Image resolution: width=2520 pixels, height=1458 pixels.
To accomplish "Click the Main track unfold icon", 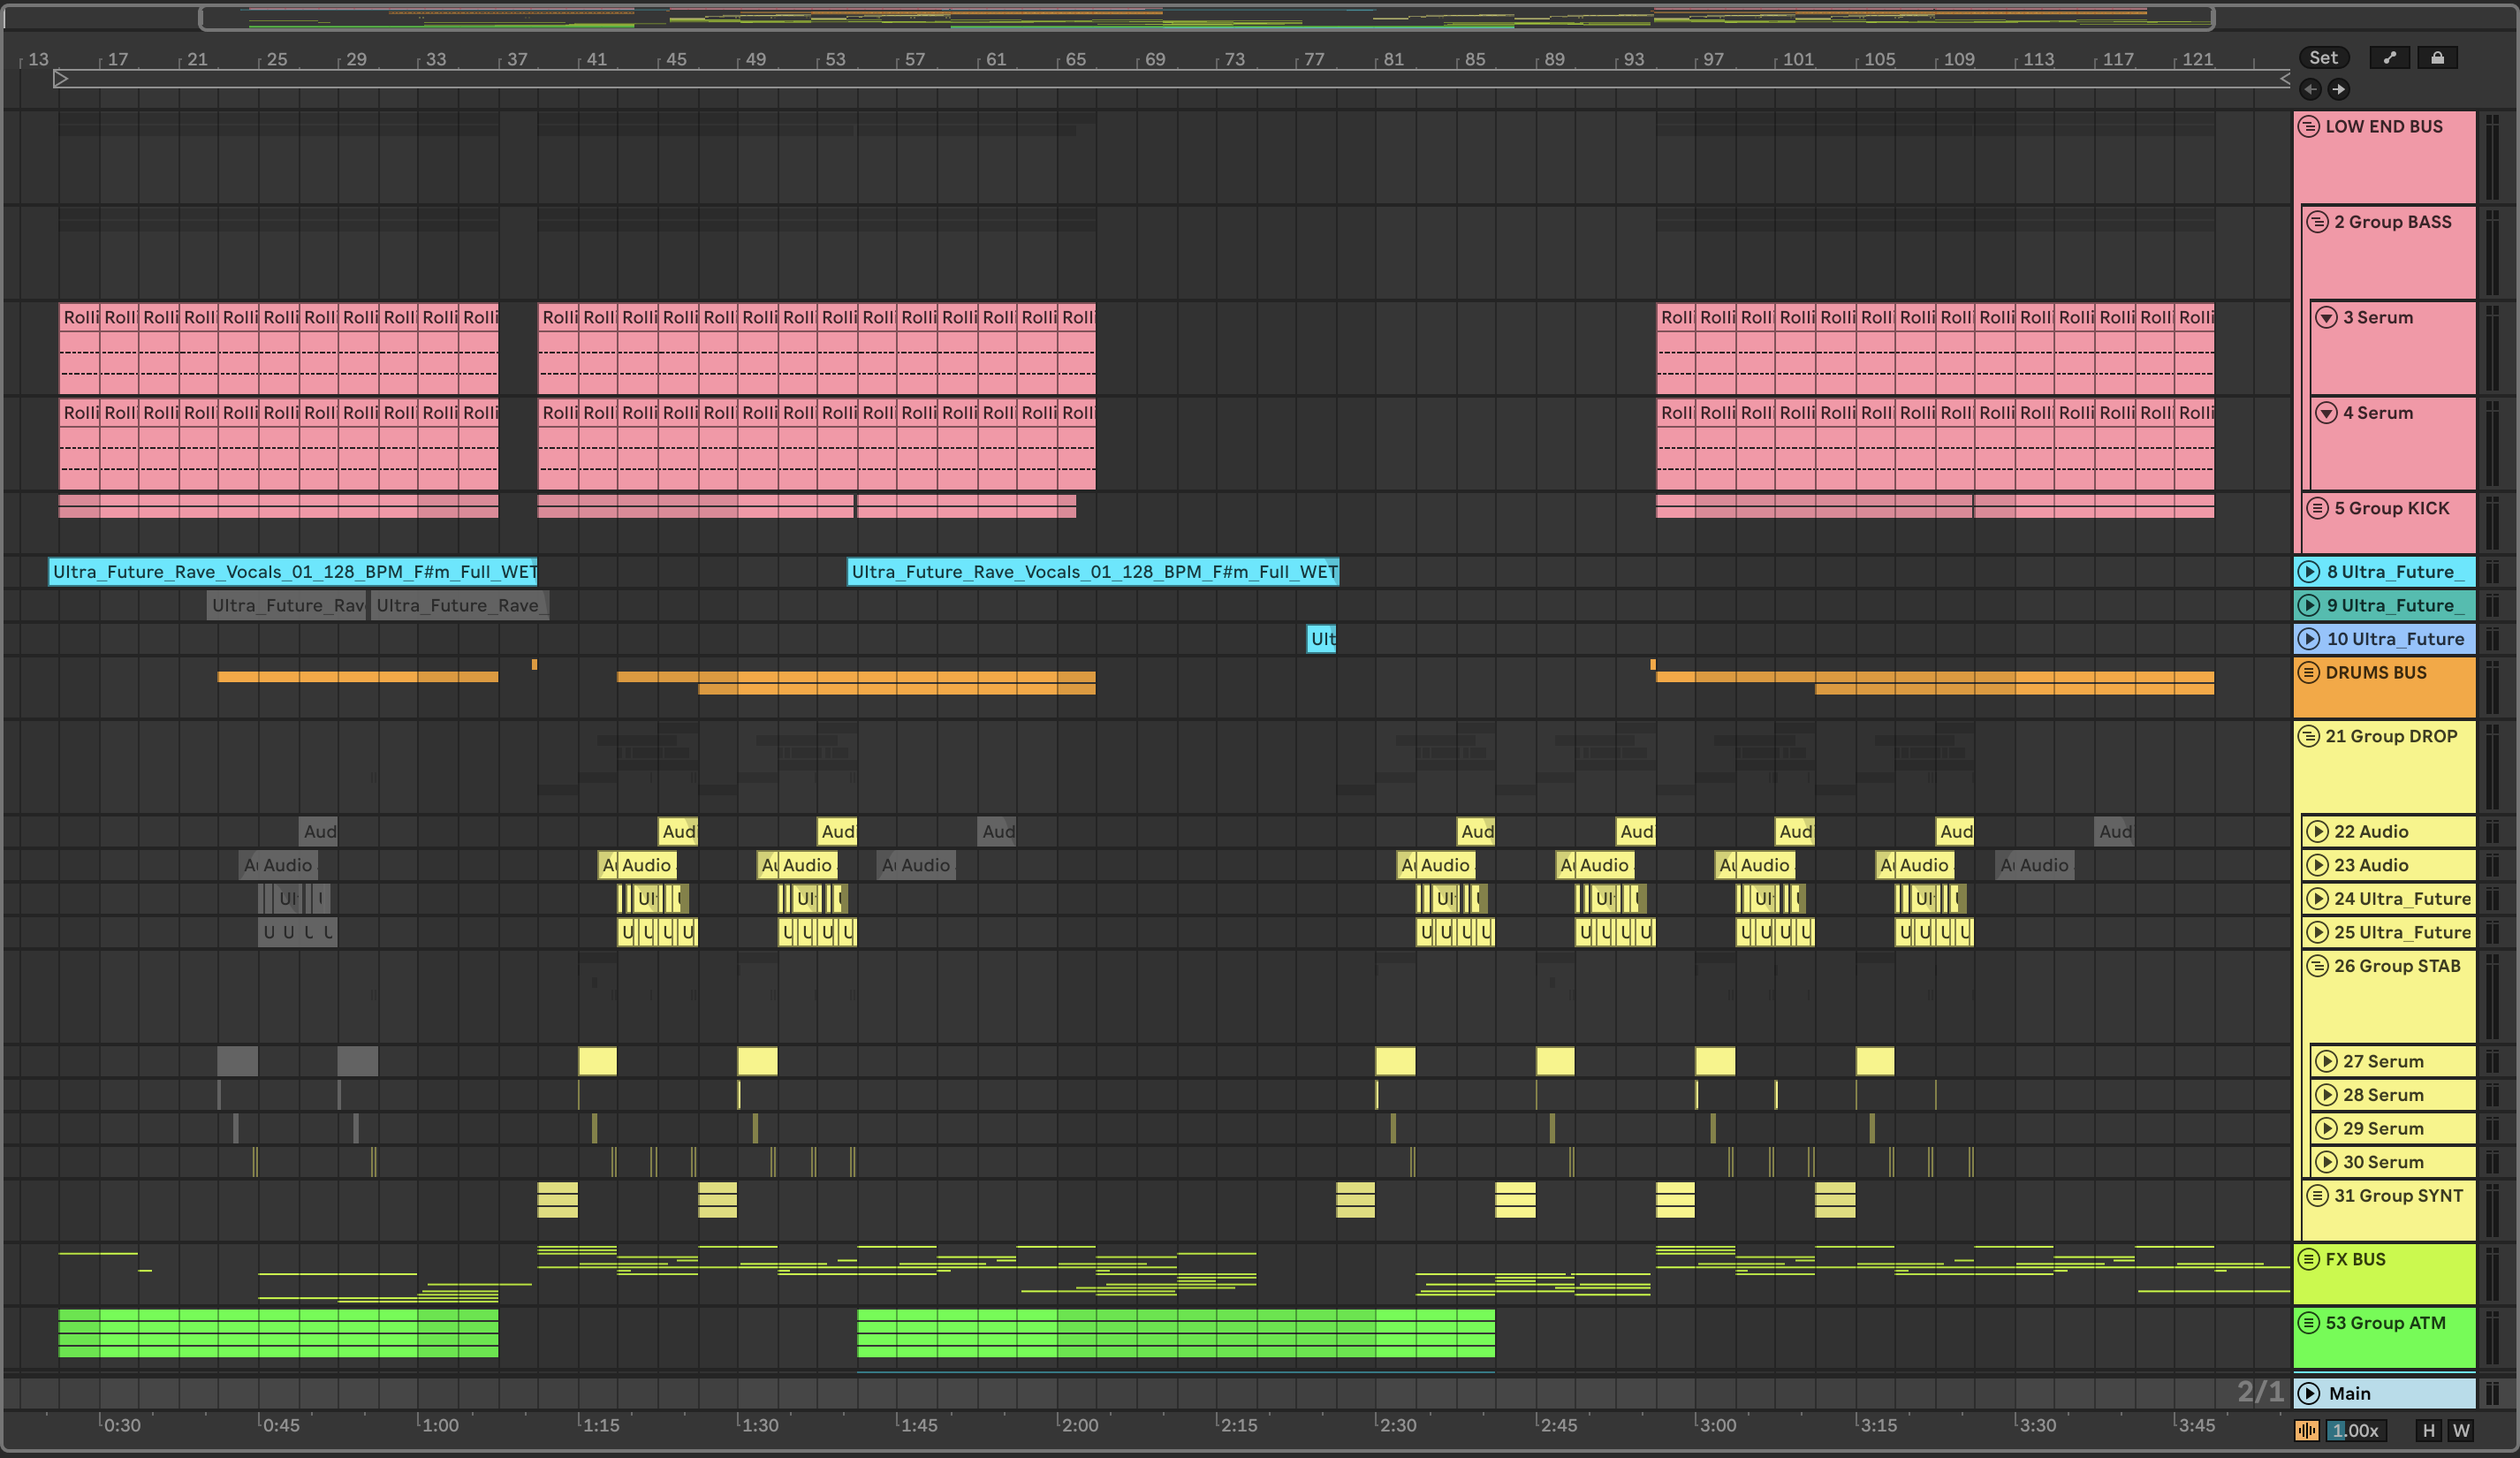I will [2309, 1393].
